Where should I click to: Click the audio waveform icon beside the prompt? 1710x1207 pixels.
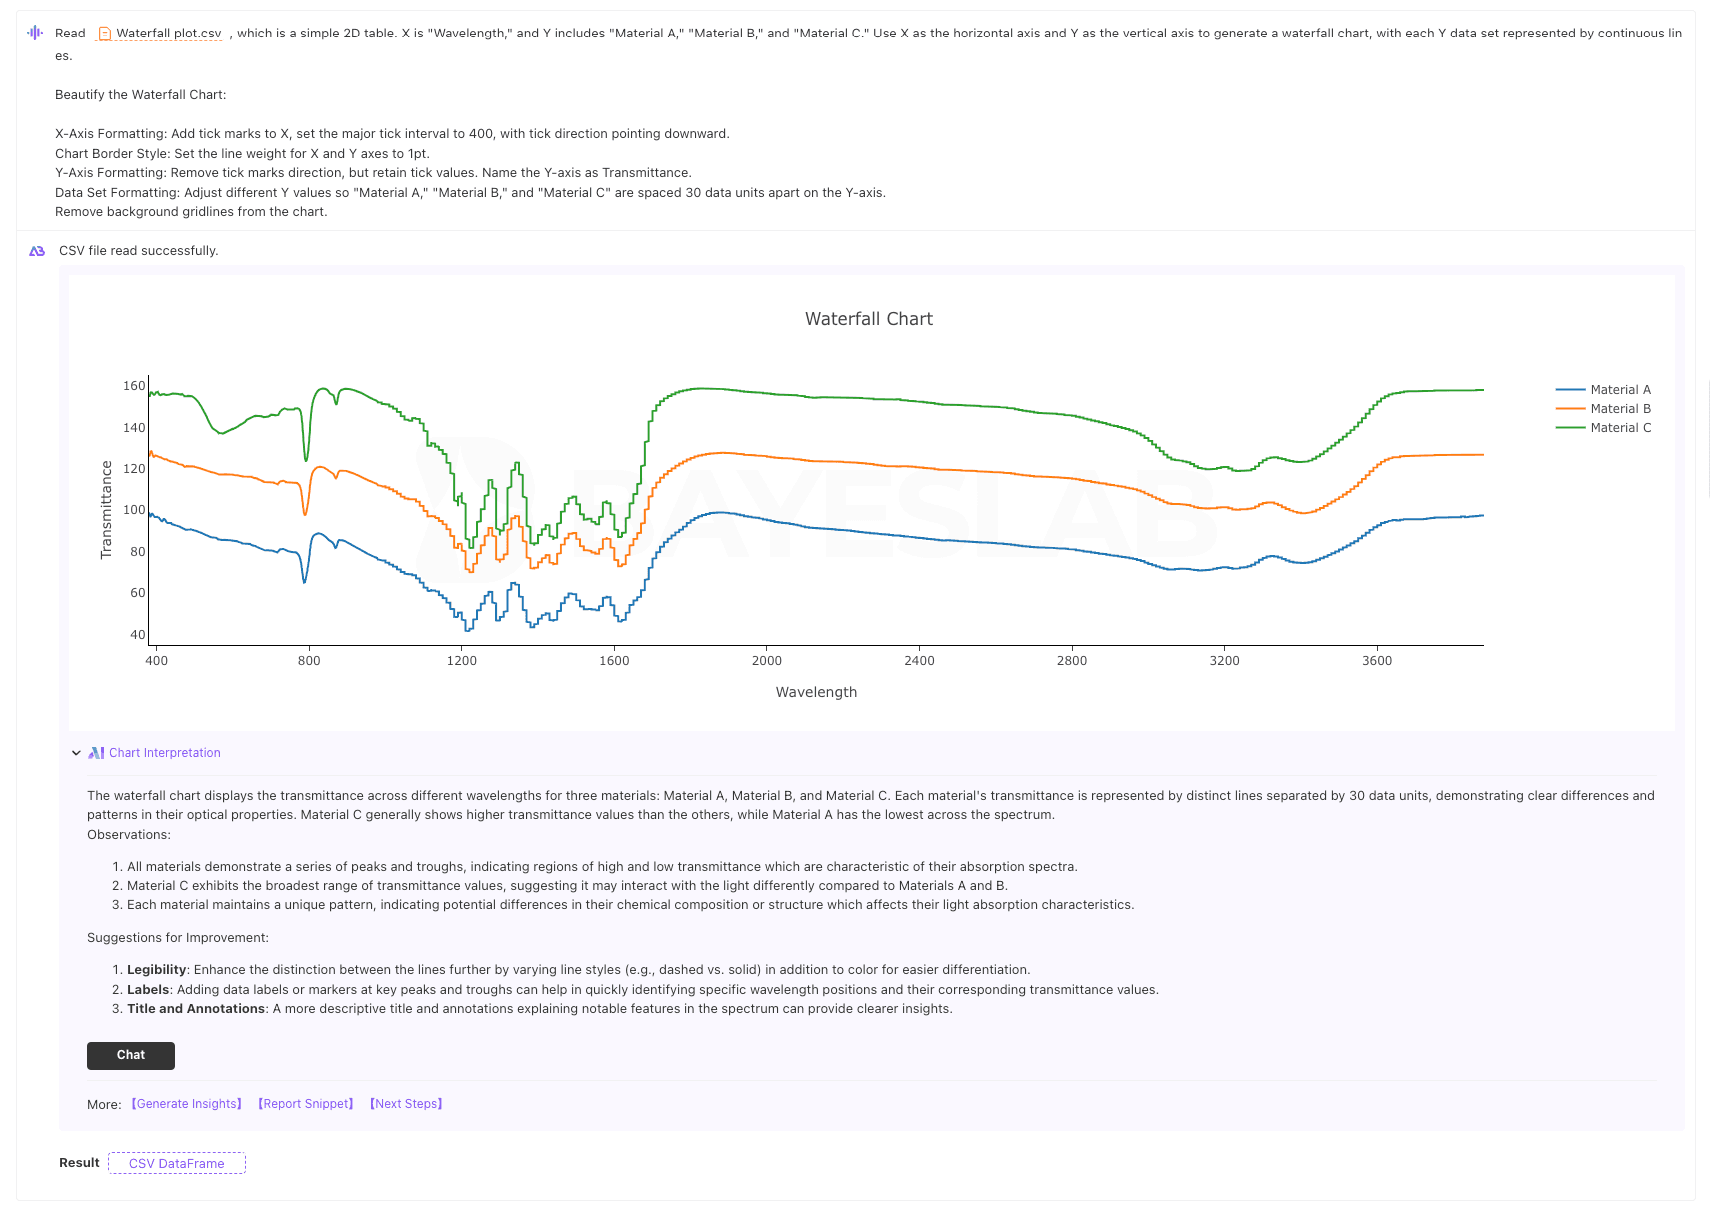pyautogui.click(x=35, y=33)
